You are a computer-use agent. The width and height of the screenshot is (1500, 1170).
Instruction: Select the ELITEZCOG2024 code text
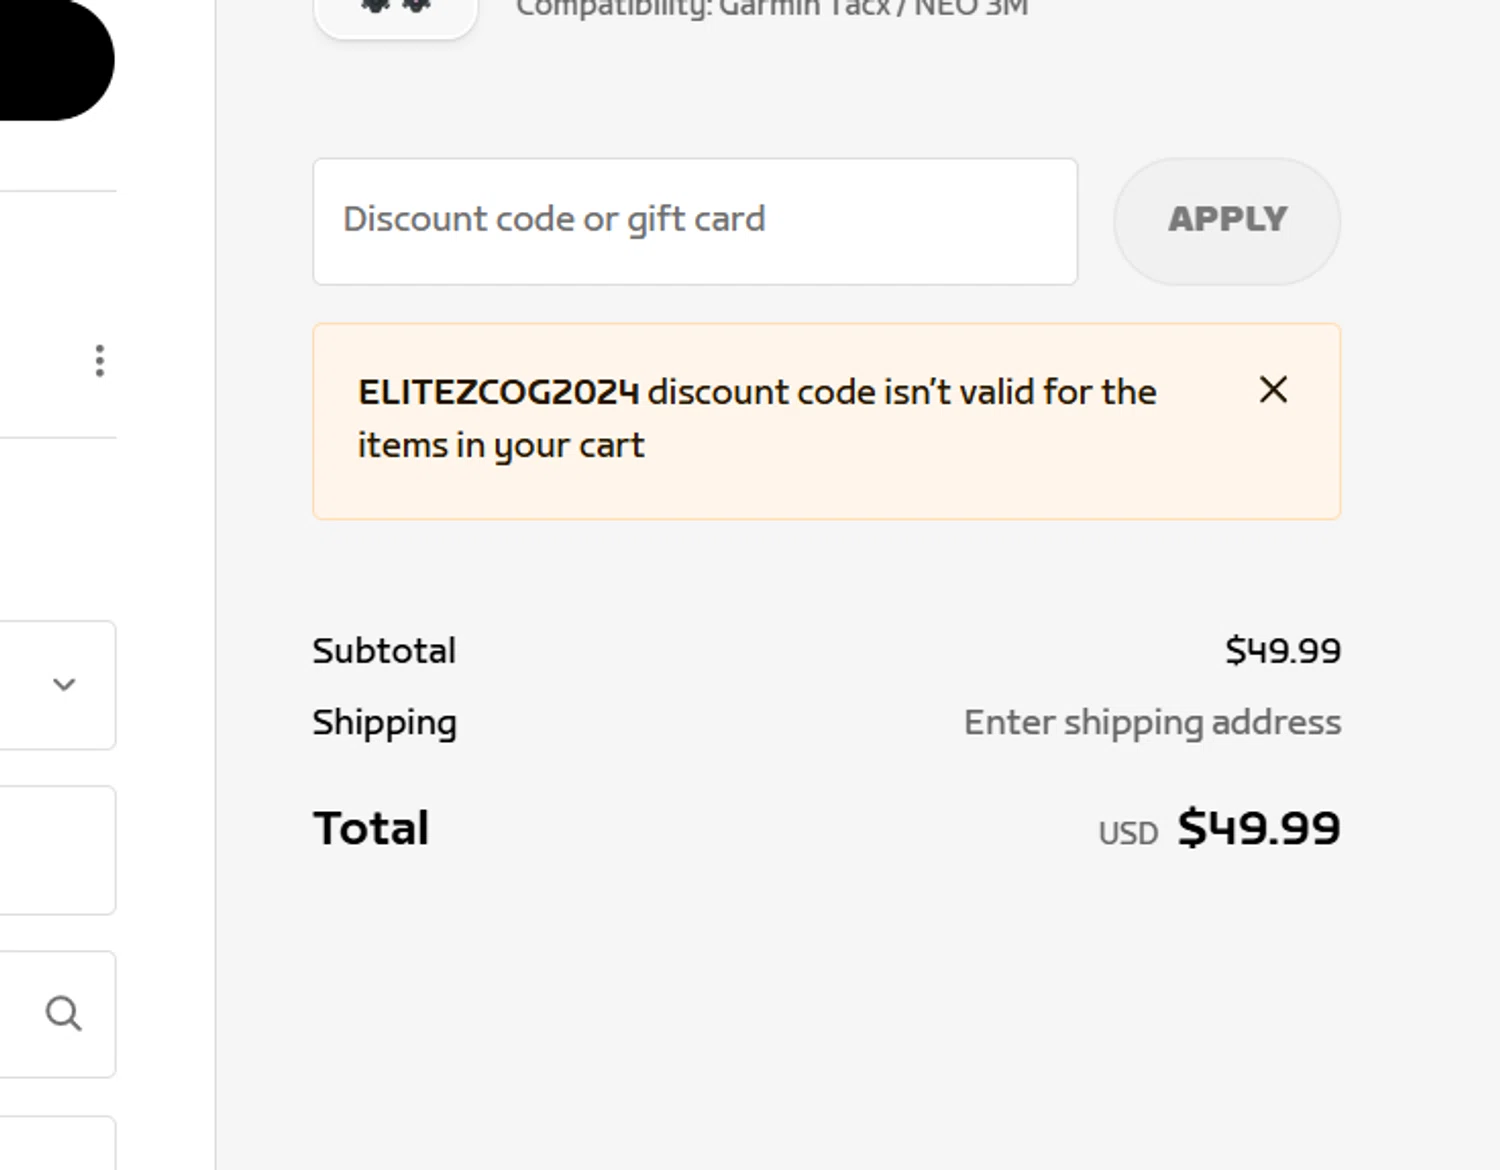pyautogui.click(x=498, y=392)
